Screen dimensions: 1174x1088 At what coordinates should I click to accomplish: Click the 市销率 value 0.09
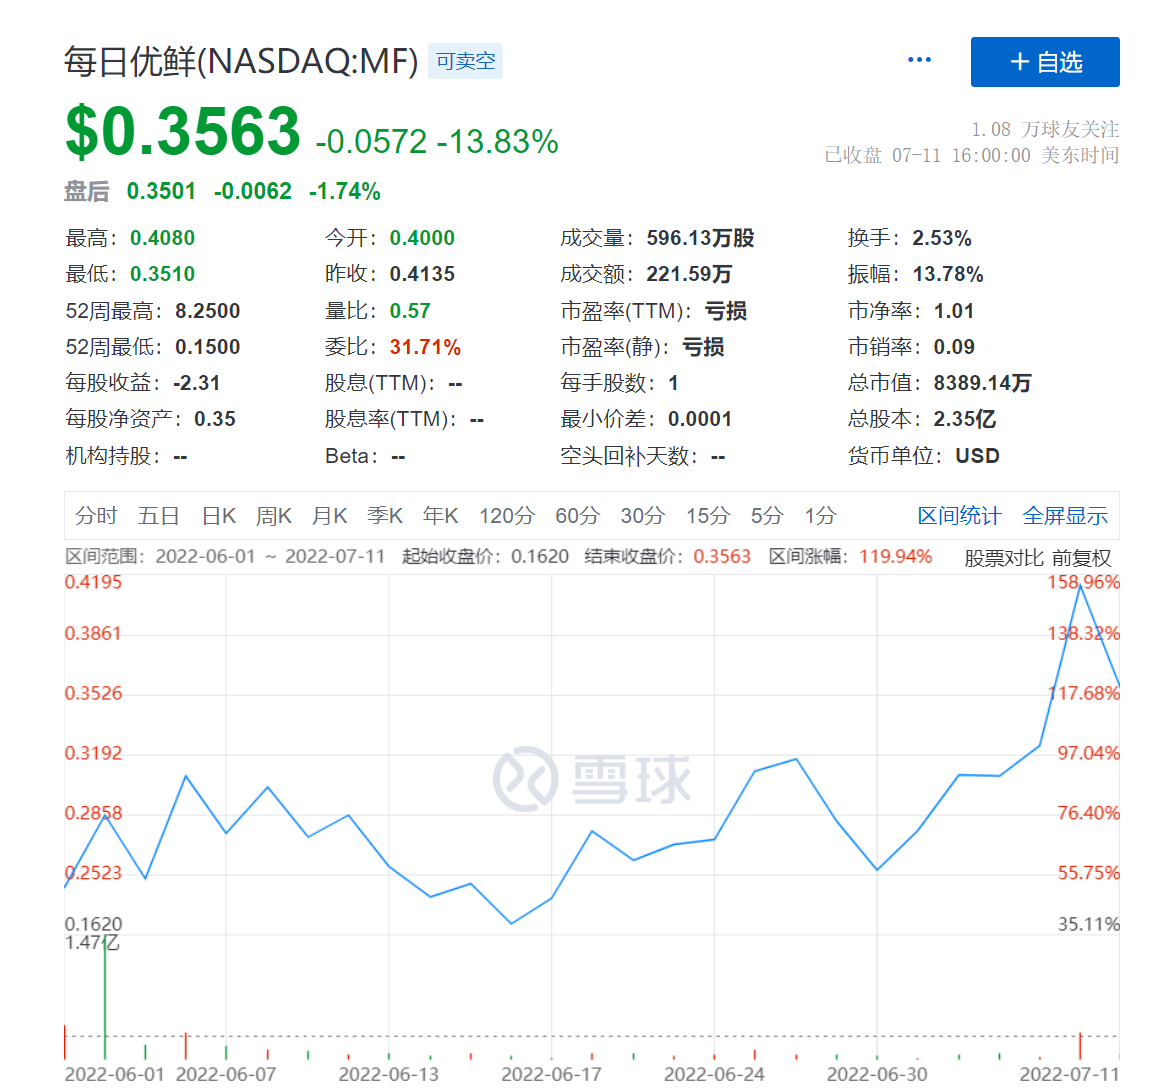coord(954,347)
